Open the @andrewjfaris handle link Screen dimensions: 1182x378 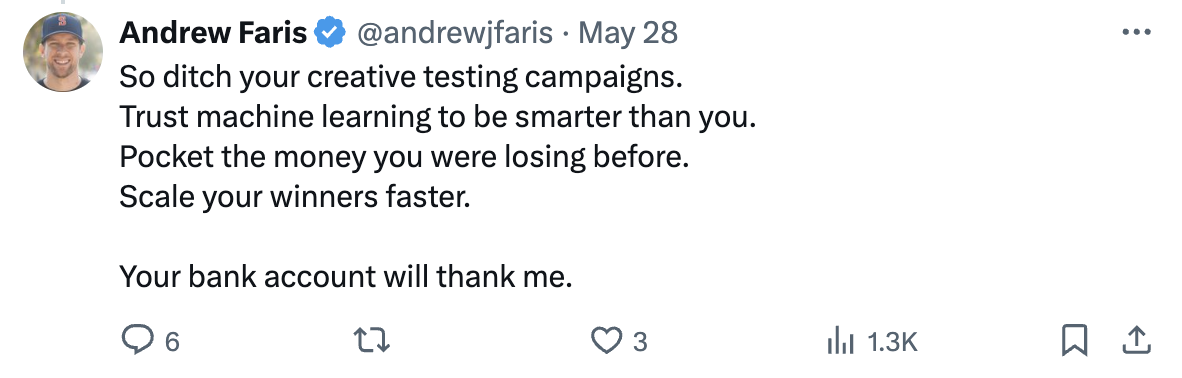pyautogui.click(x=454, y=34)
